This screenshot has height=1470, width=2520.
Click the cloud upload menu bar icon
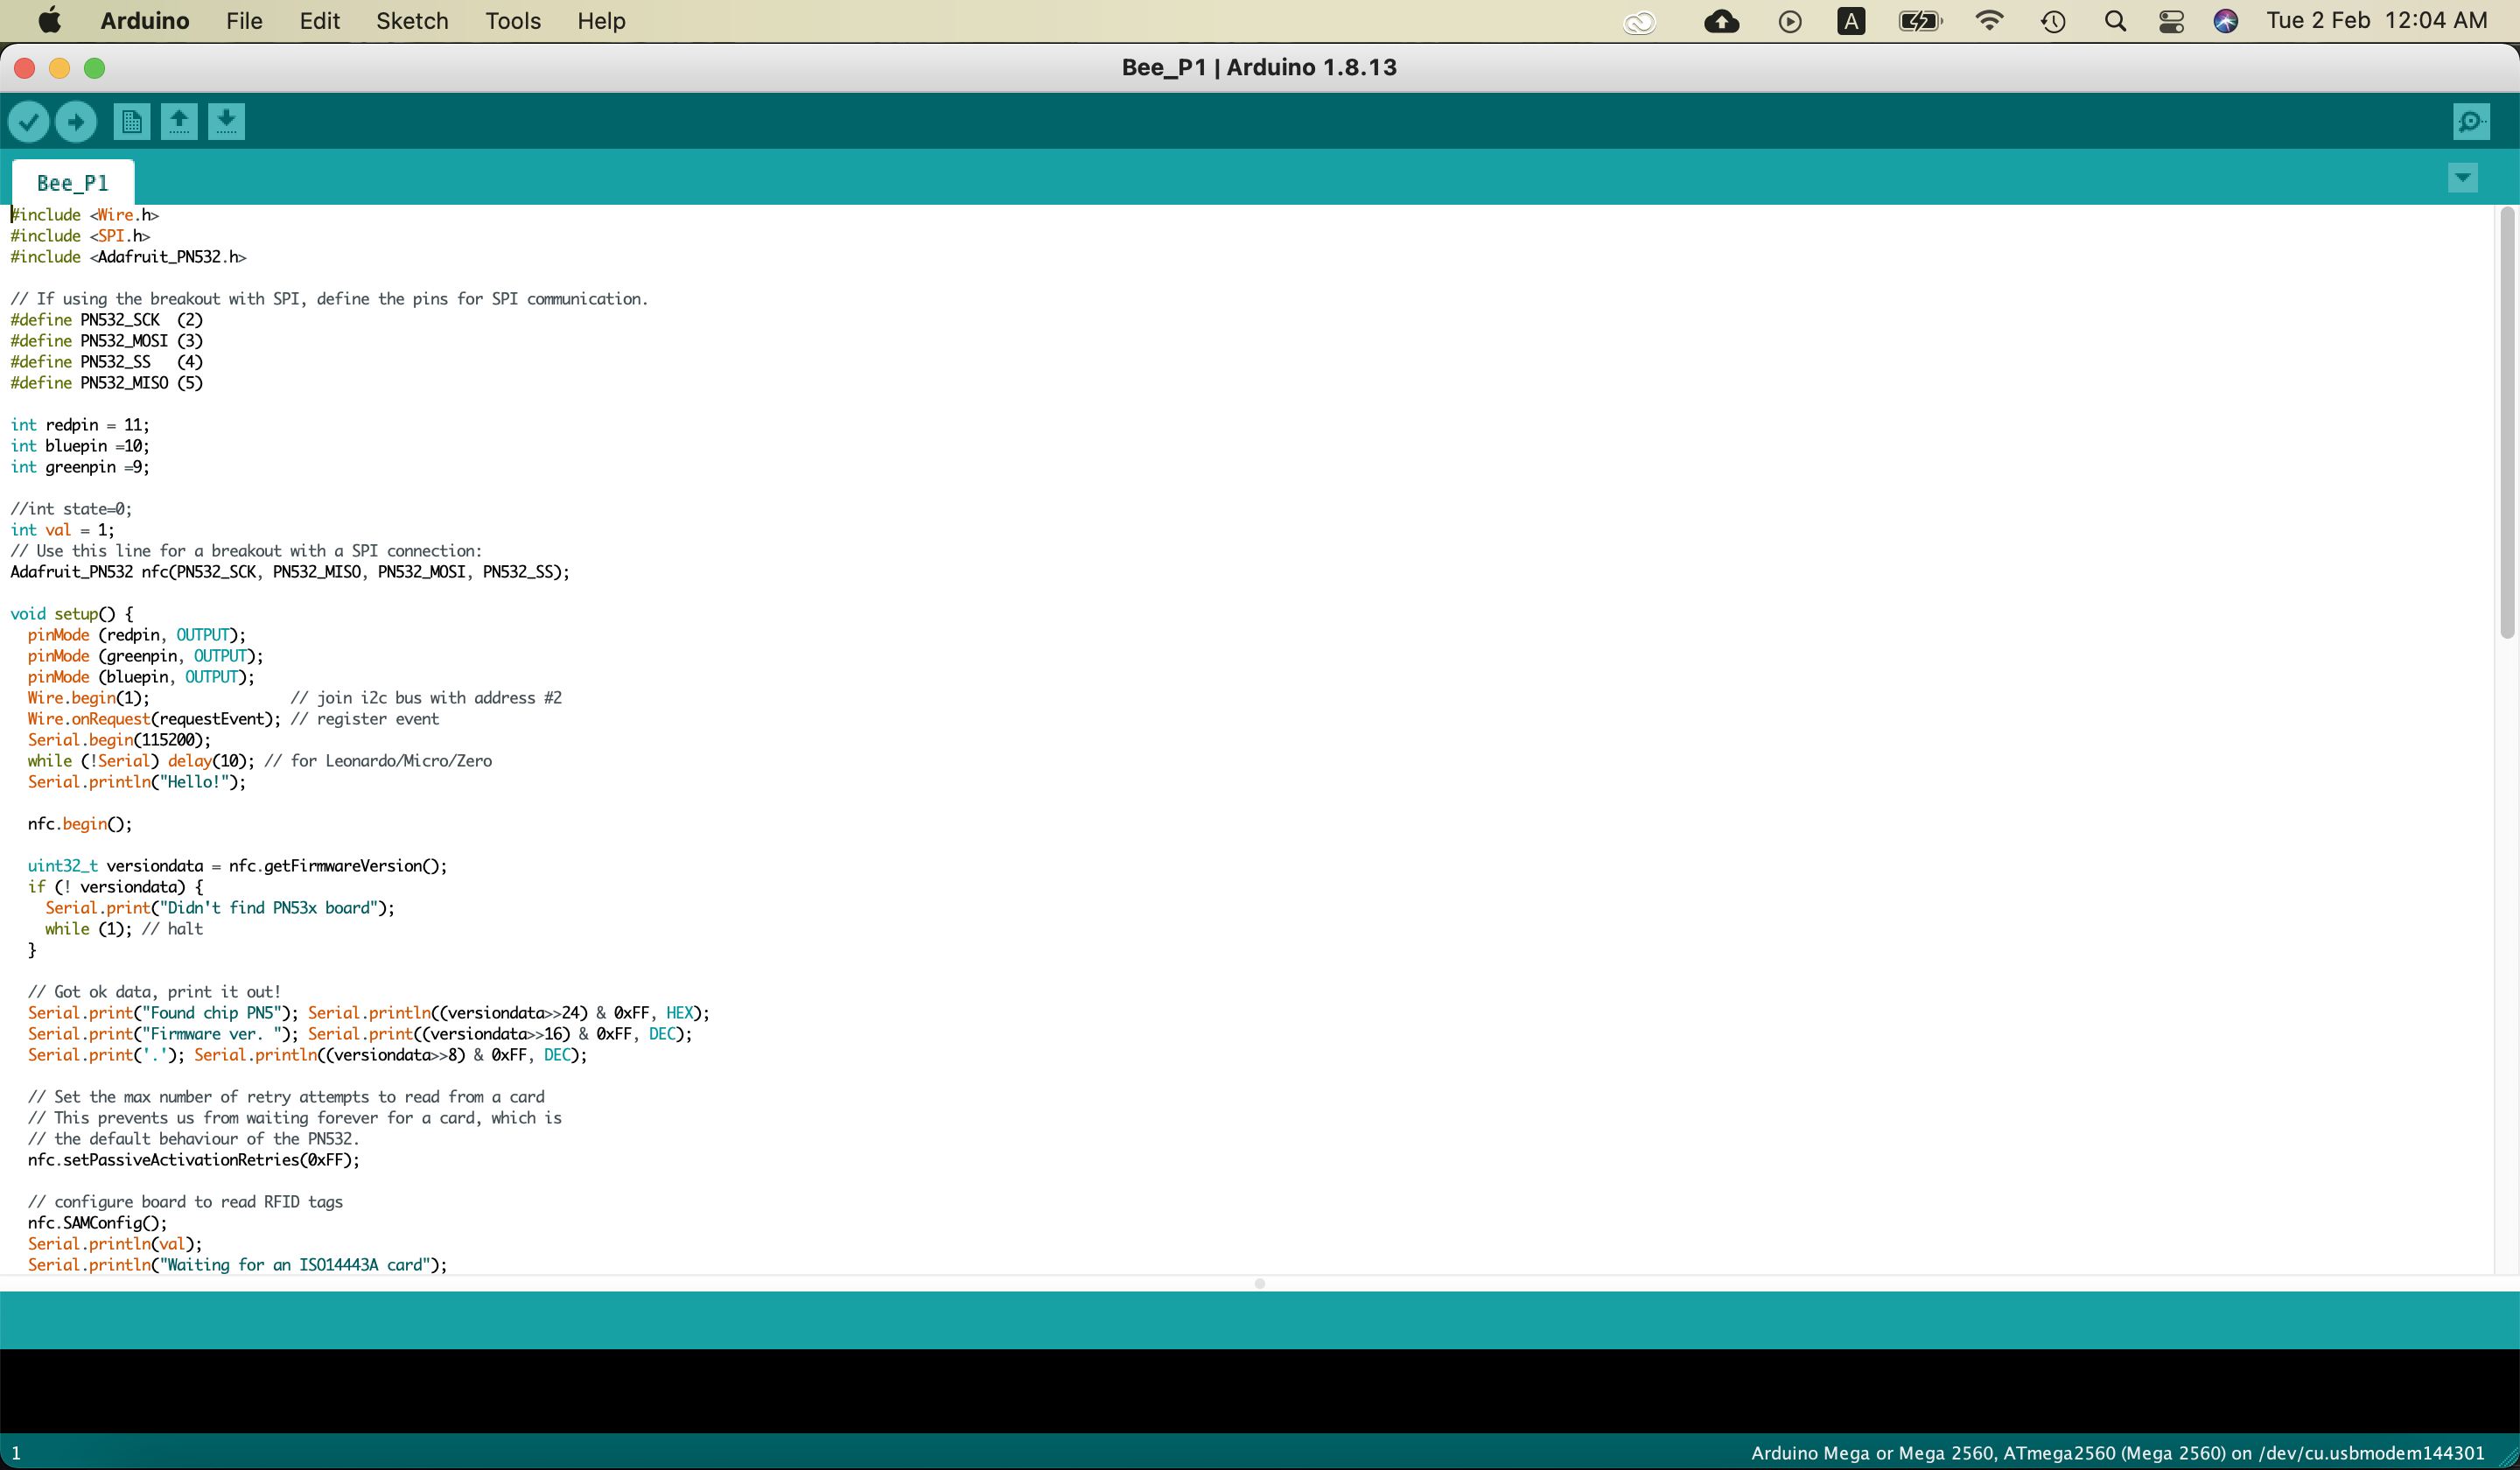point(1721,21)
